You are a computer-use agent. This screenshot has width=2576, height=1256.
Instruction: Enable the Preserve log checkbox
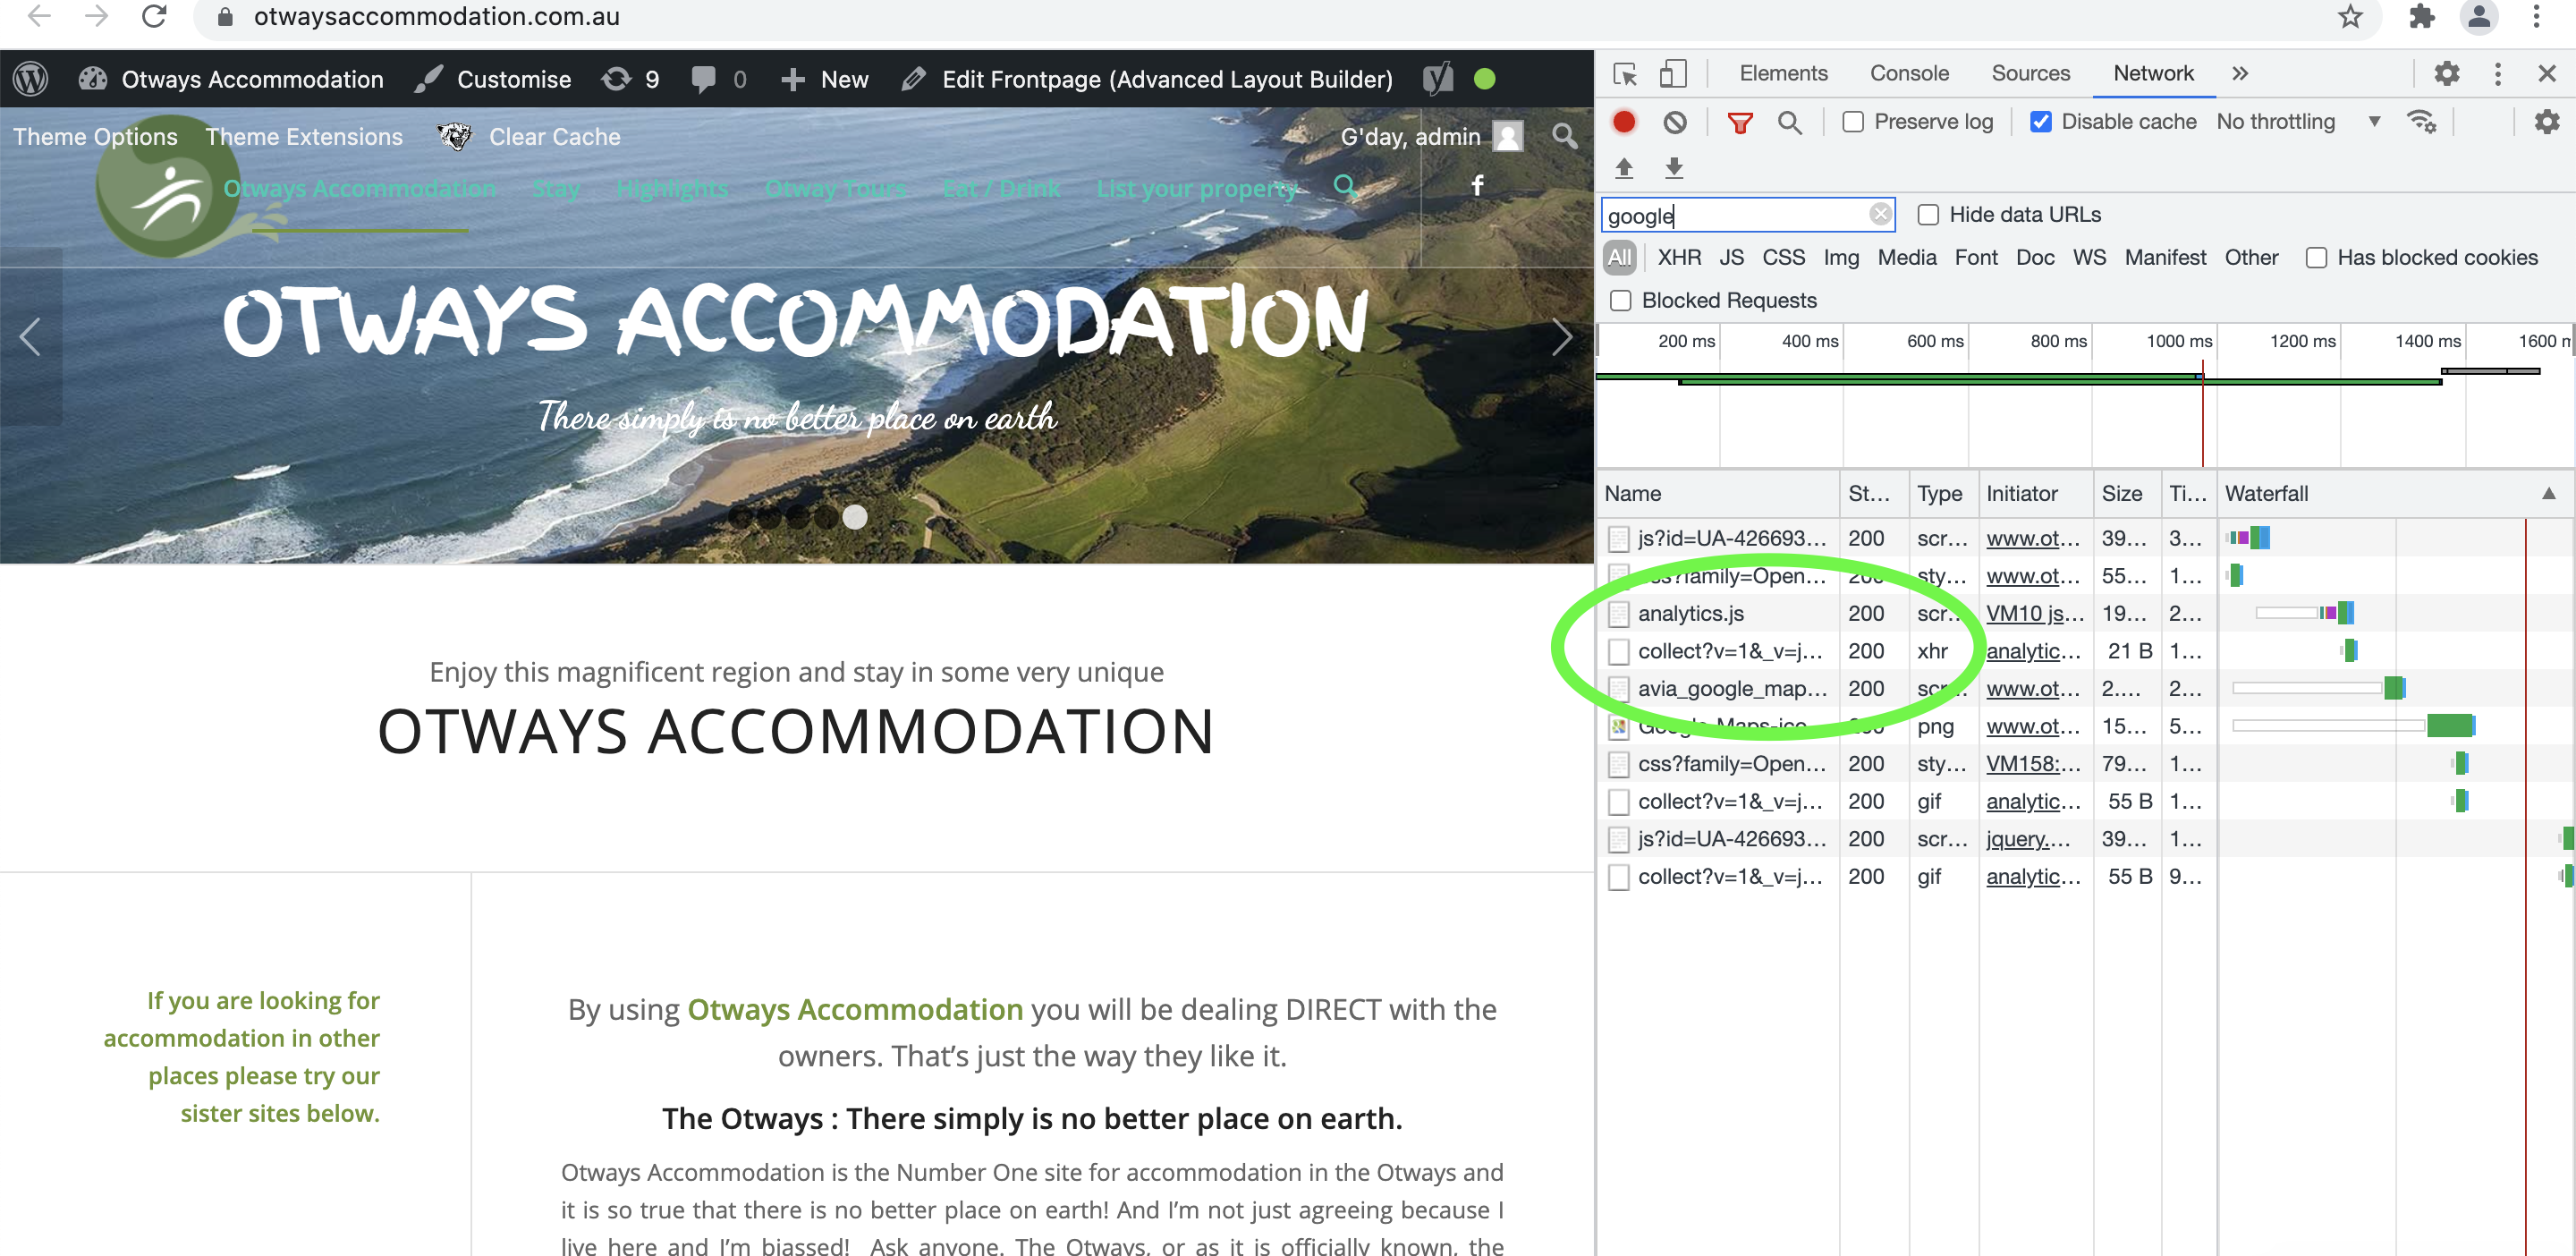(x=1853, y=122)
